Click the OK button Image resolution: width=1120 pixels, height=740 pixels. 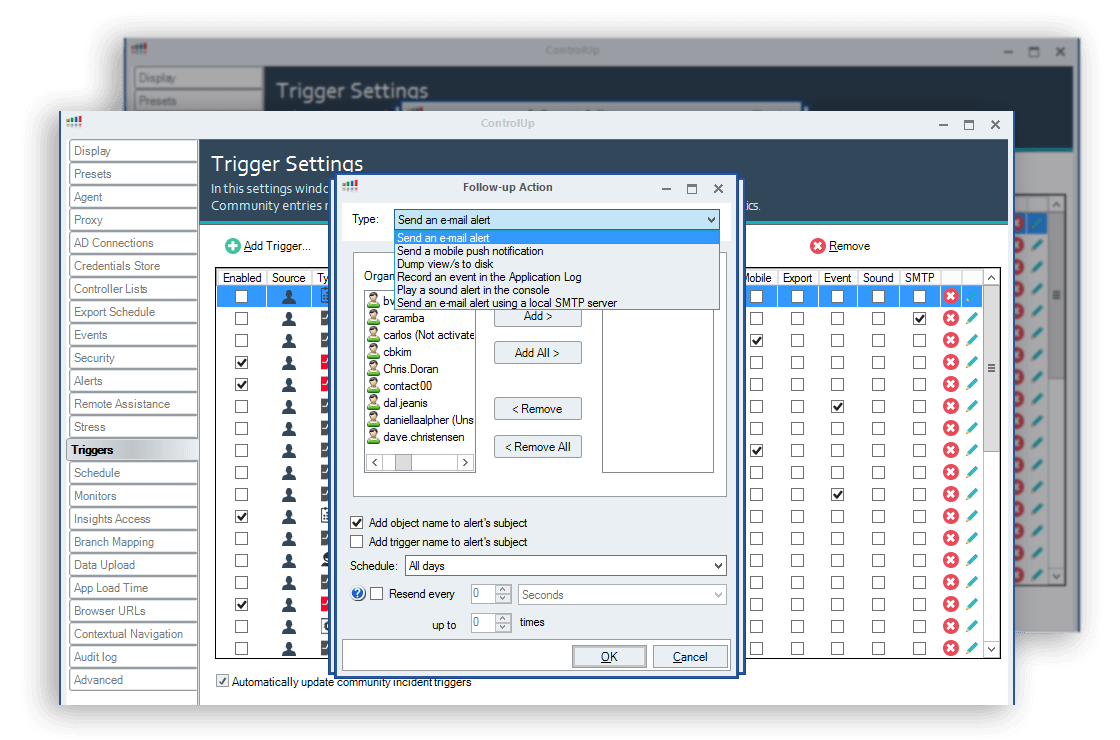pyautogui.click(x=609, y=656)
